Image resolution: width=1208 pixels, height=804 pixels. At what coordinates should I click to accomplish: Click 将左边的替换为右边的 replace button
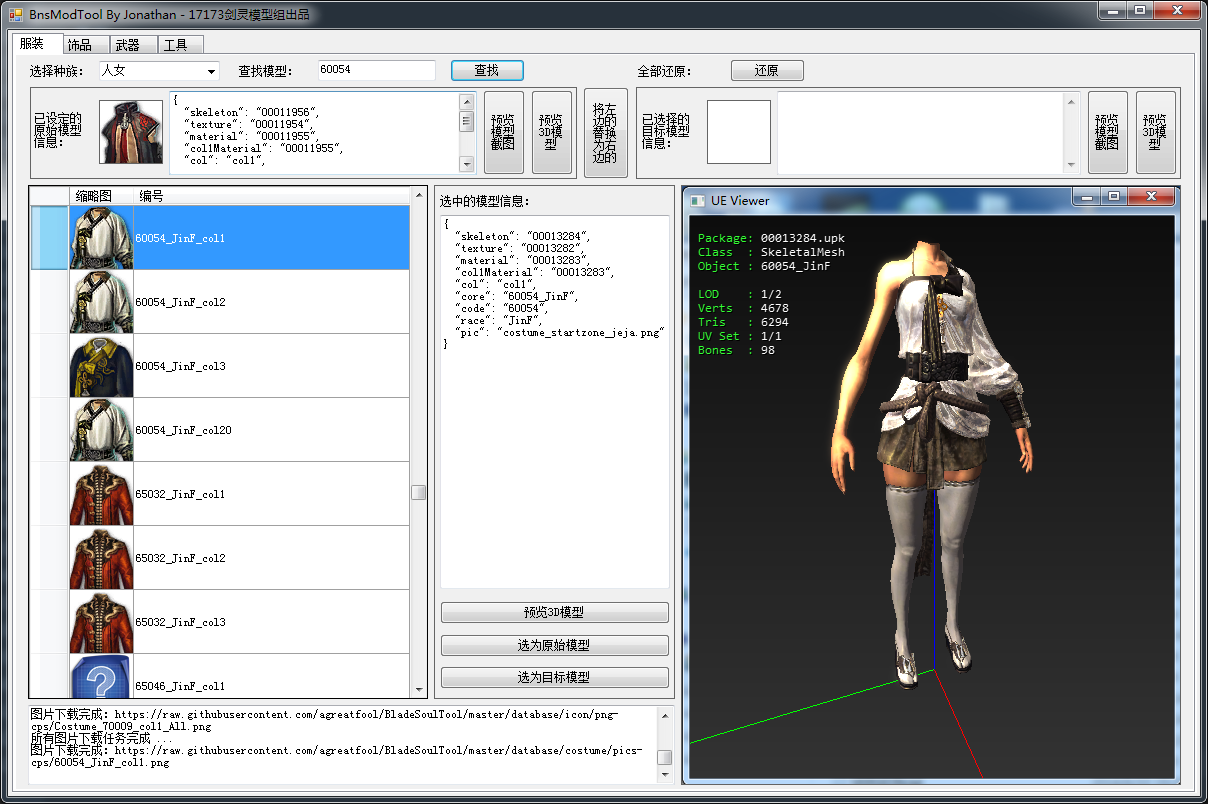click(x=606, y=132)
